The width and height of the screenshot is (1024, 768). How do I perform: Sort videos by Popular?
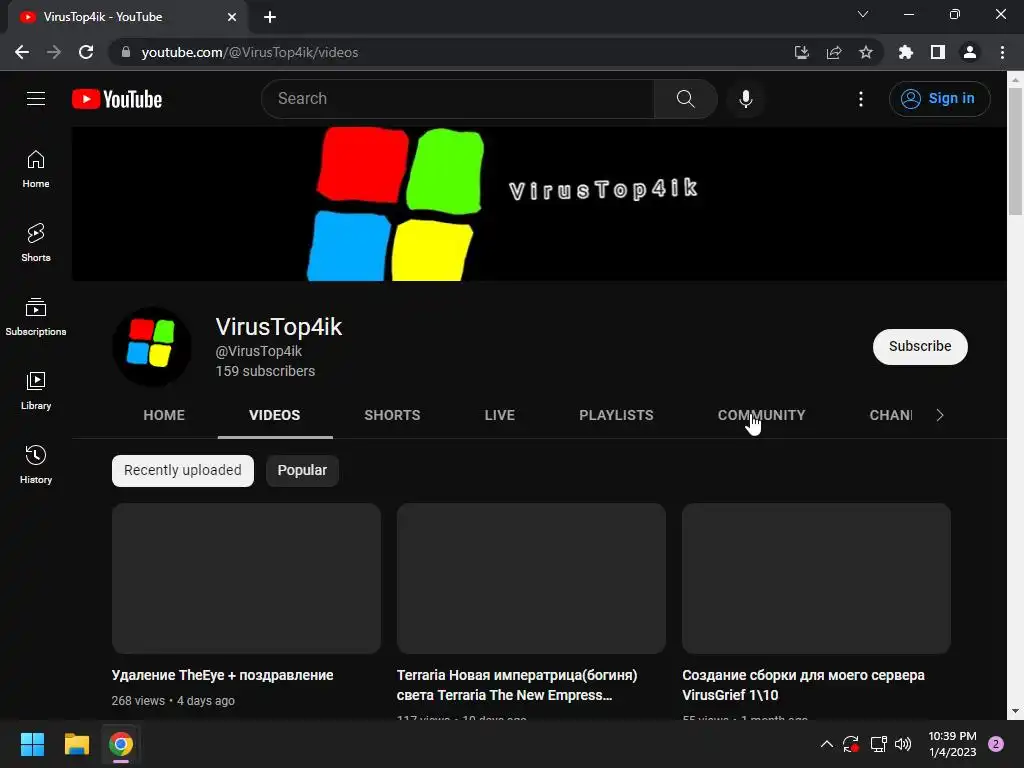pos(302,471)
